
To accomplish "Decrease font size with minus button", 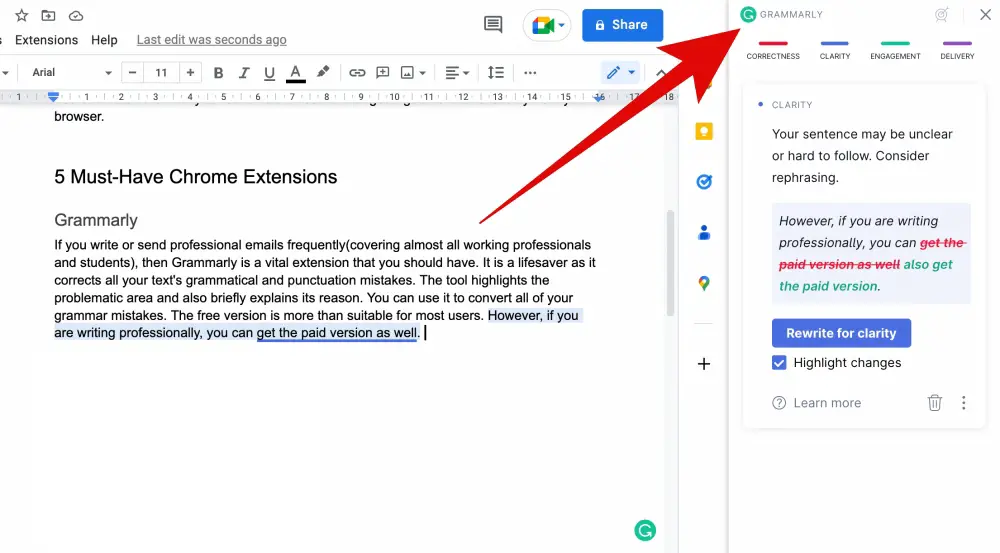I will click(132, 73).
